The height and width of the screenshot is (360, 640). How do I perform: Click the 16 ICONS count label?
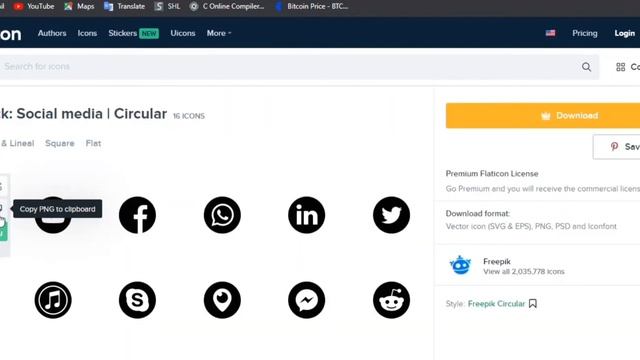click(x=189, y=116)
